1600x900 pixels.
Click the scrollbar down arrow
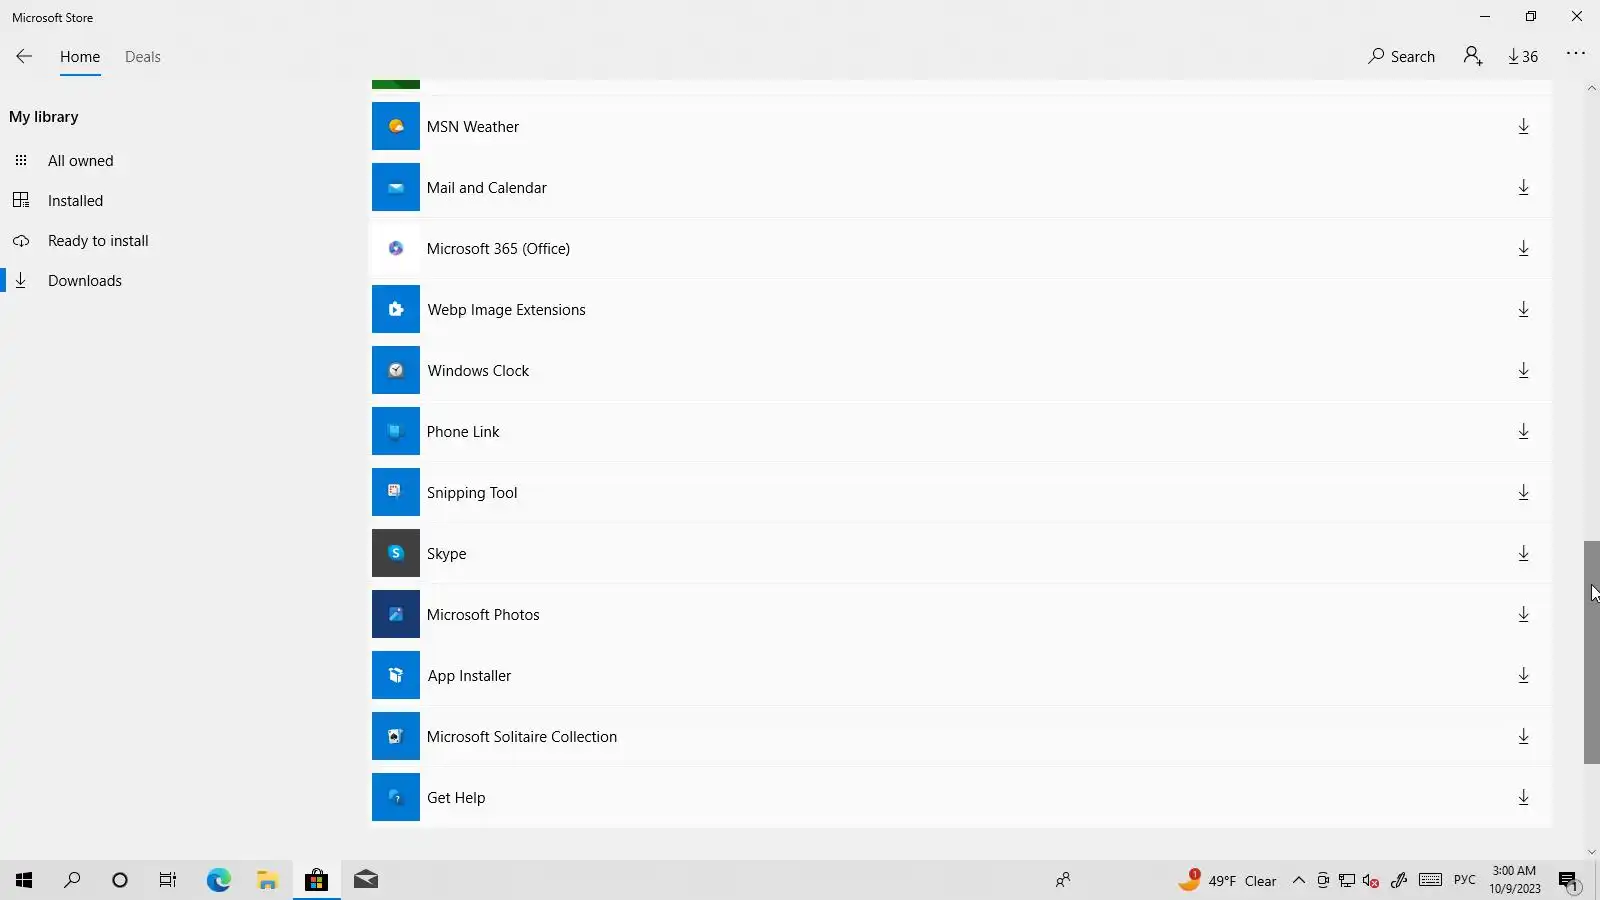[x=1592, y=852]
